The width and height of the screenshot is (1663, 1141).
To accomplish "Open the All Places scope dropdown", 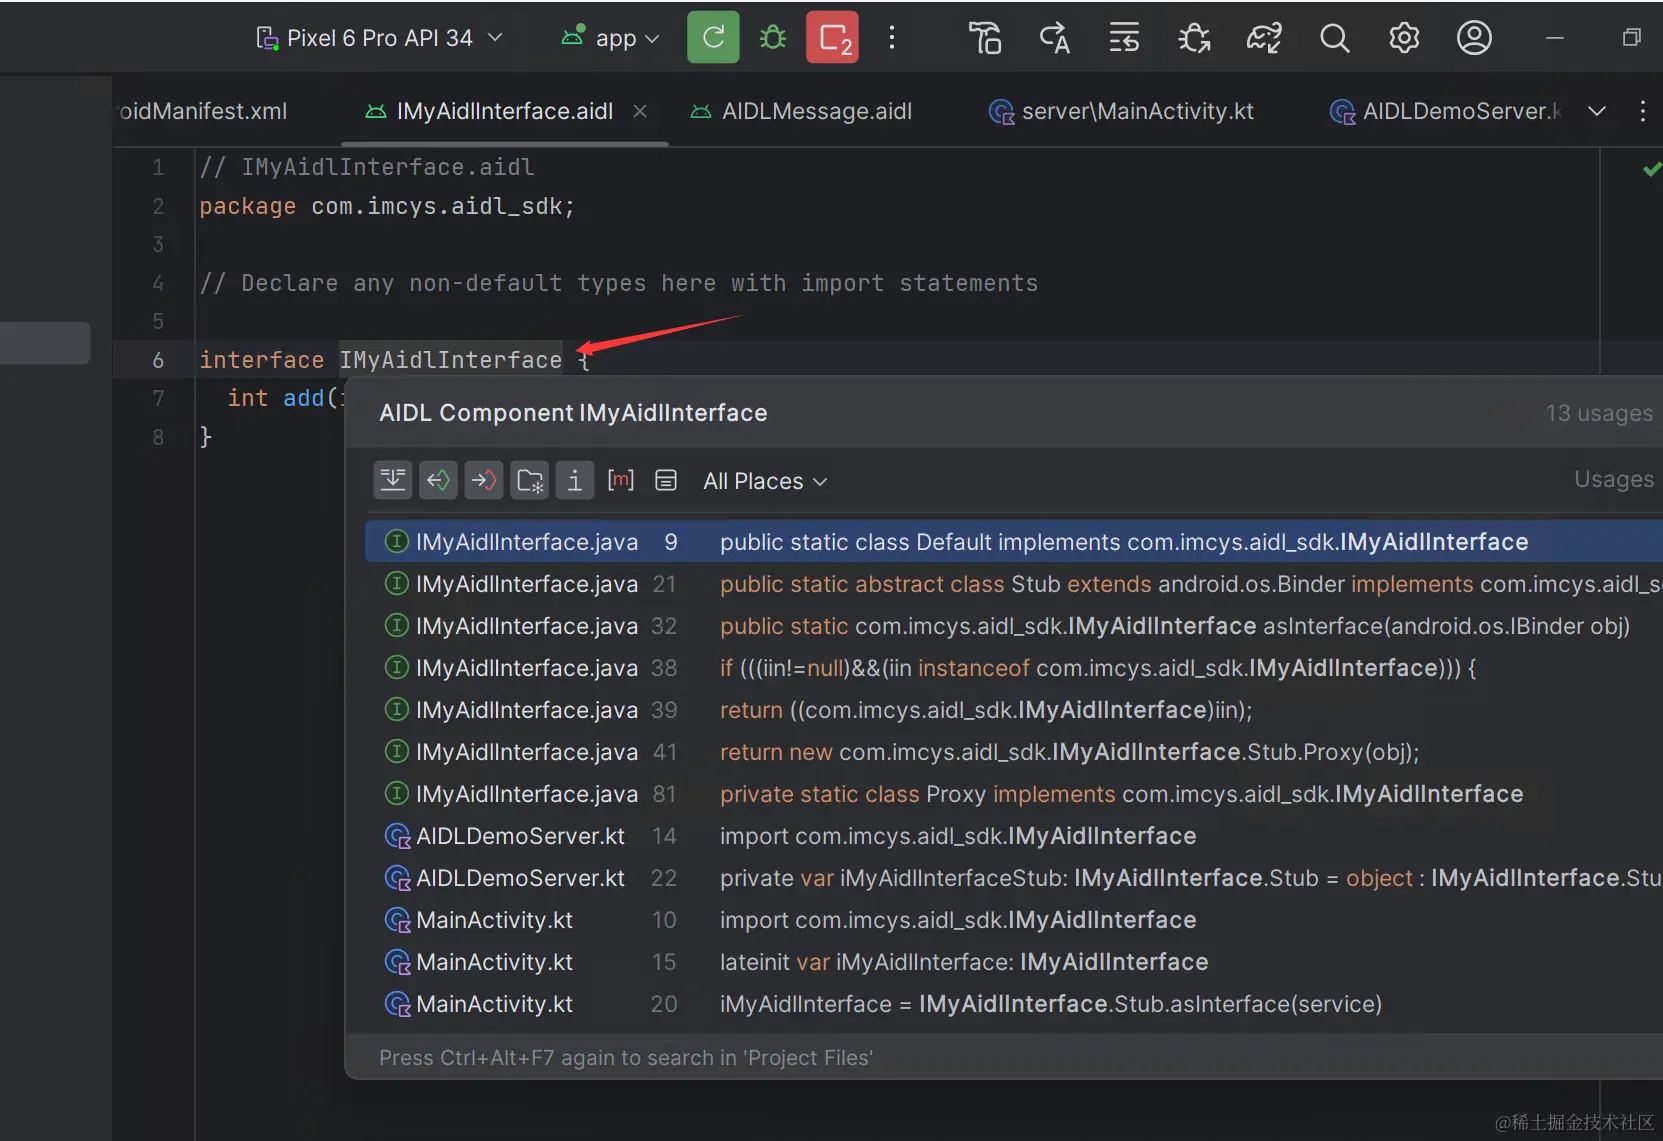I will pos(765,481).
